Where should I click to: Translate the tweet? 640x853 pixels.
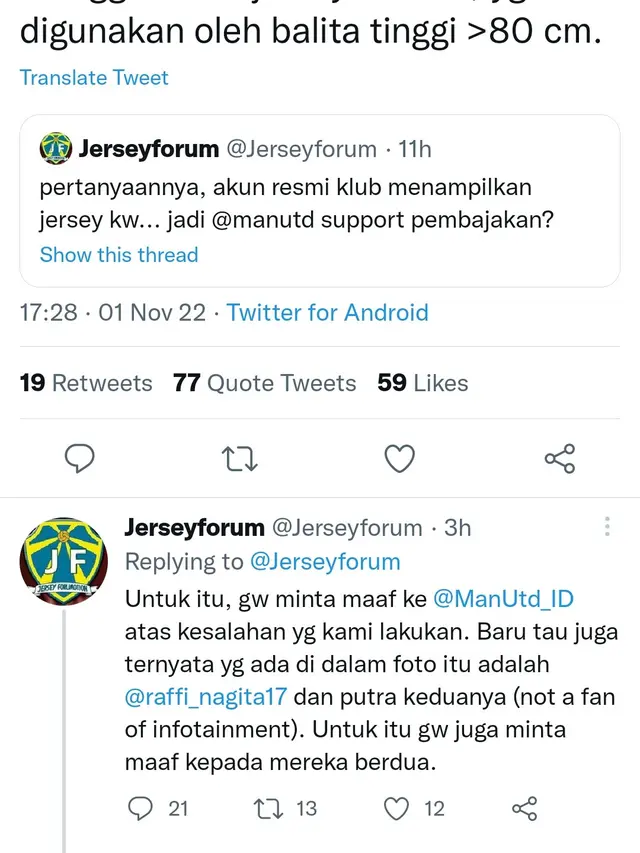pyautogui.click(x=93, y=77)
